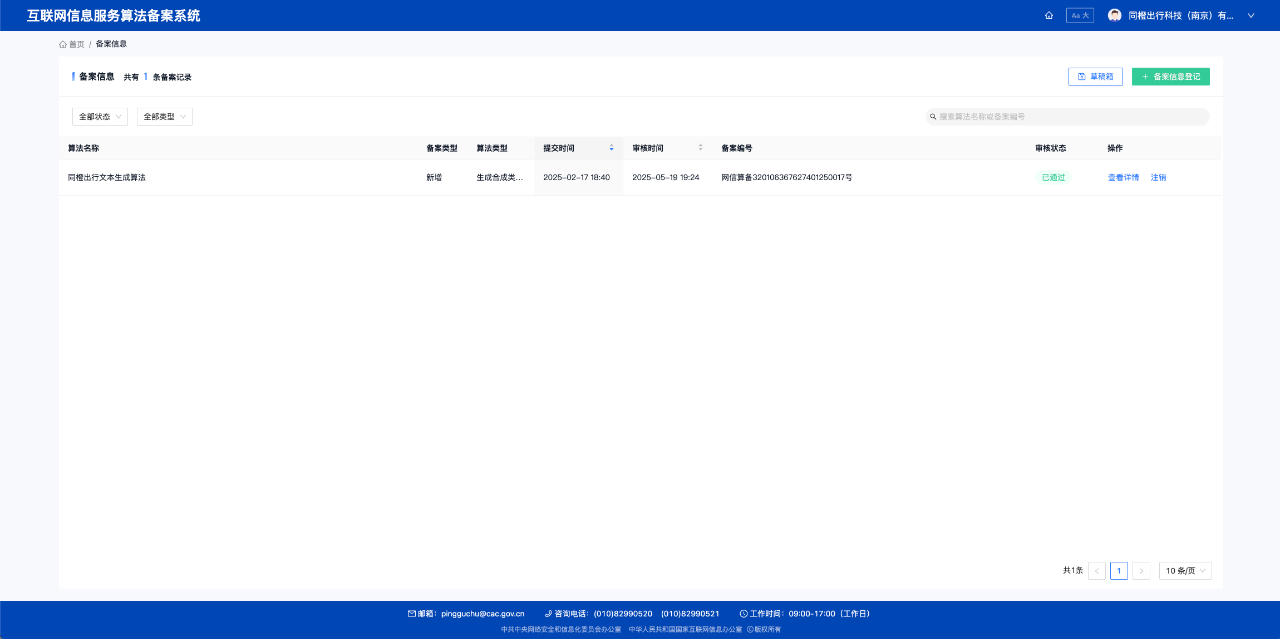Image resolution: width=1280 pixels, height=639 pixels.
Task: Click the 备案信息登记 button
Action: pos(1170,77)
